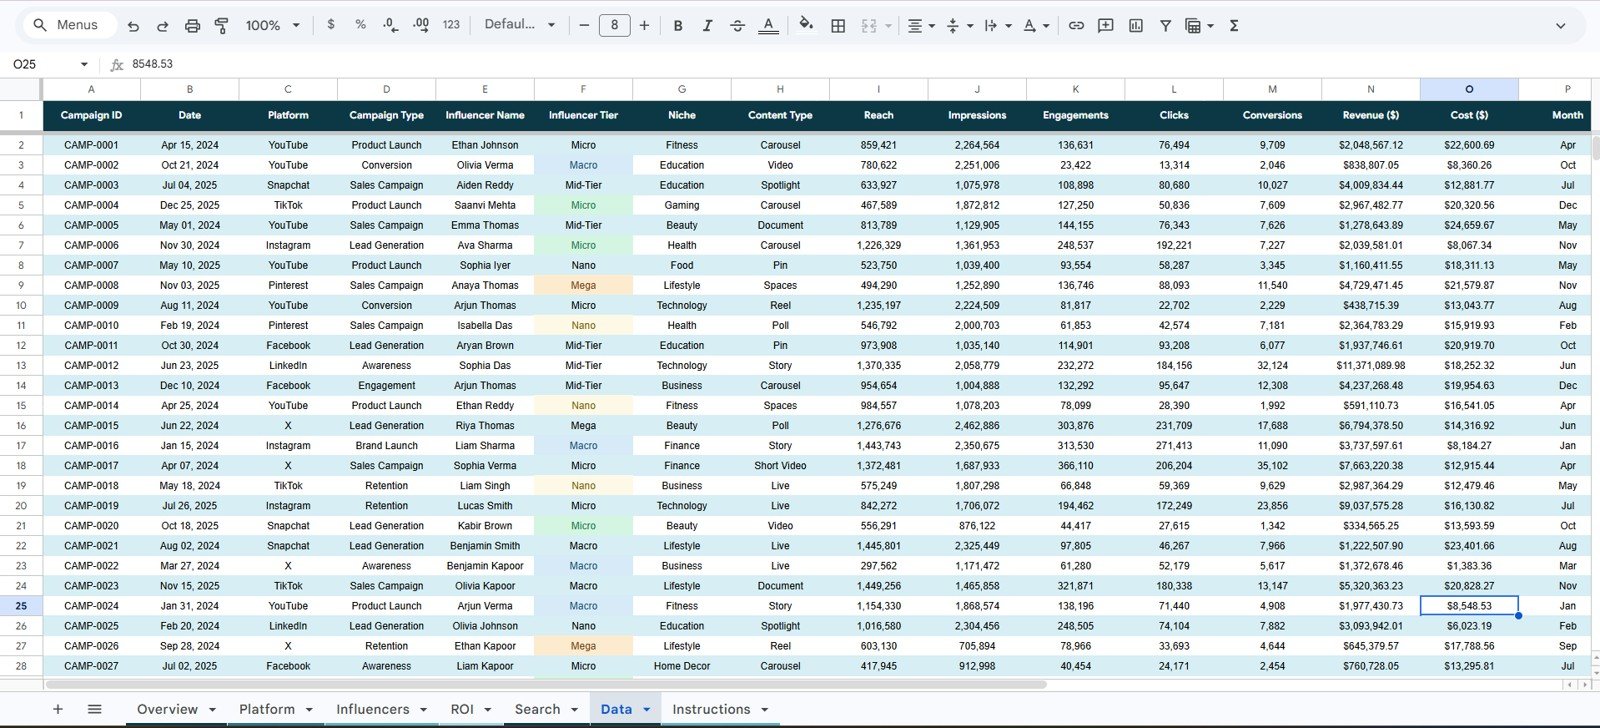Screen dimensions: 1600x728
Task: Open the Name box dropdown arrow
Action: pyautogui.click(x=84, y=64)
